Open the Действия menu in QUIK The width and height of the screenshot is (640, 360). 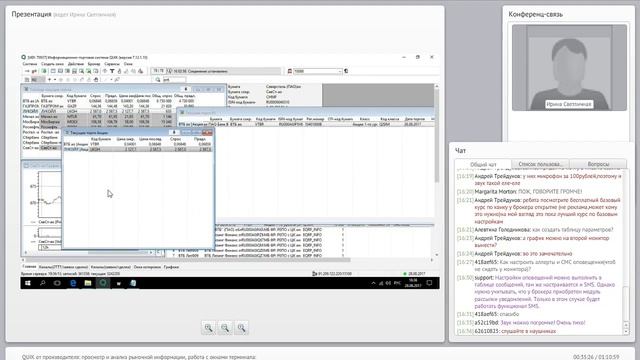coord(76,64)
